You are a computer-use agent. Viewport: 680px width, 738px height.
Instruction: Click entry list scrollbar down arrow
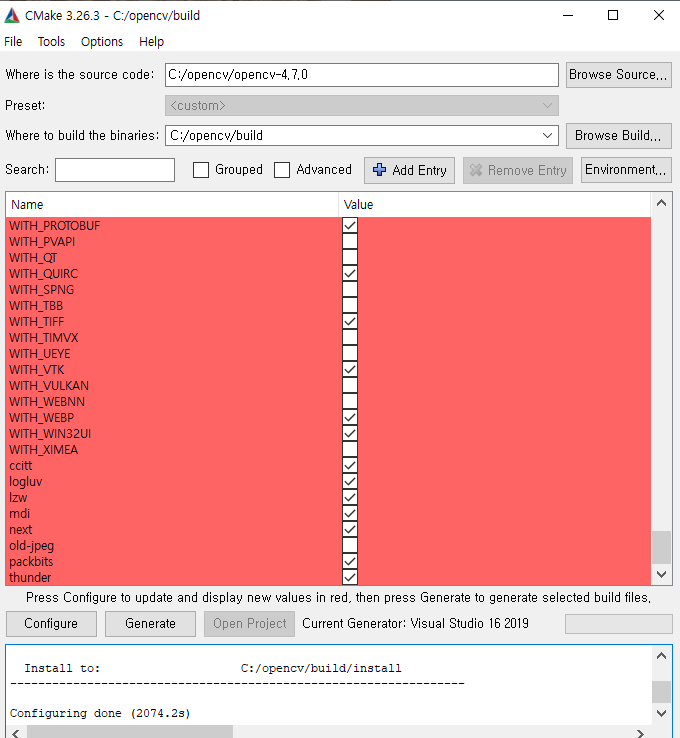661,574
